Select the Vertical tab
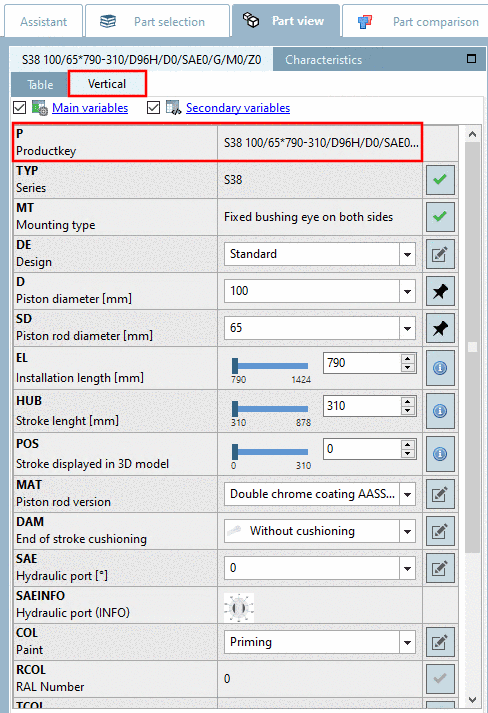The width and height of the screenshot is (488, 713). pyautogui.click(x=107, y=84)
